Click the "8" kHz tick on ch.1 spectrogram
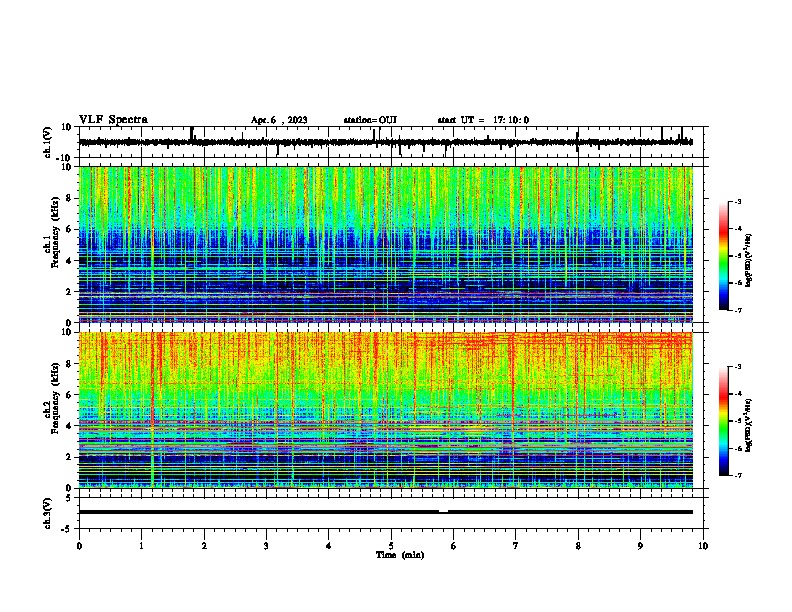The image size is (792, 612). pos(69,198)
